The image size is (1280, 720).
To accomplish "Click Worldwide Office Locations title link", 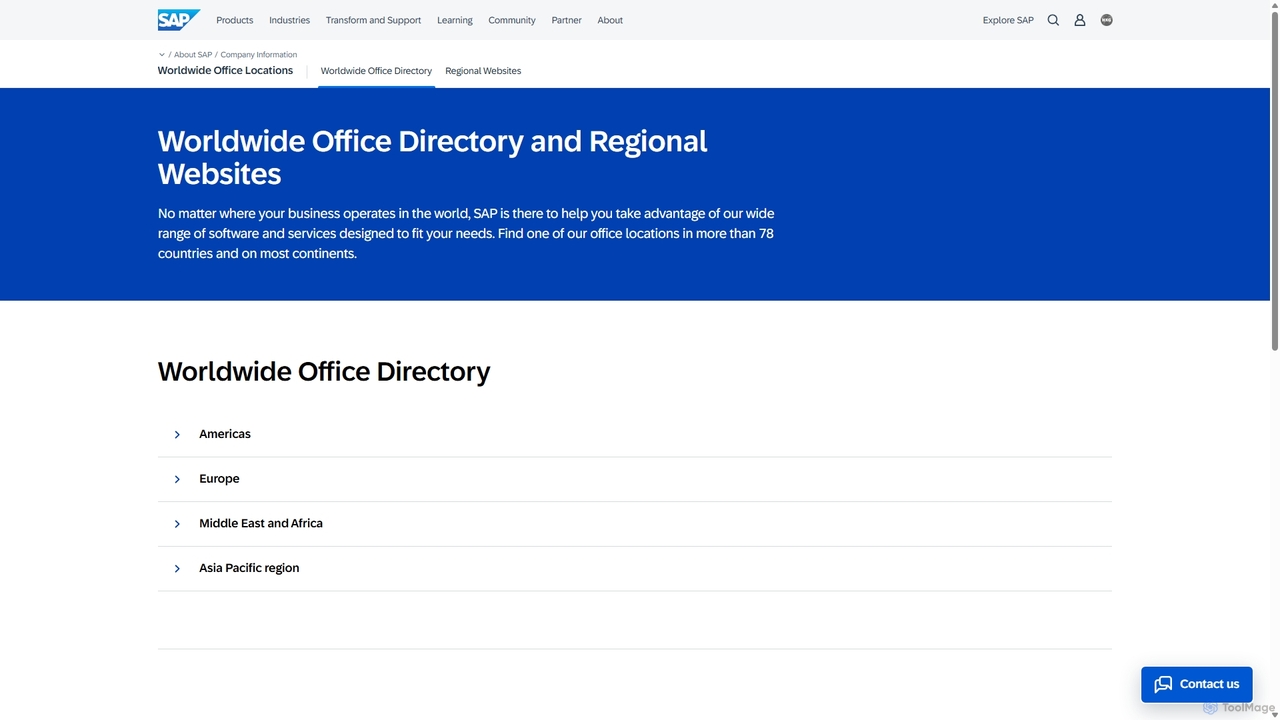I will [225, 70].
